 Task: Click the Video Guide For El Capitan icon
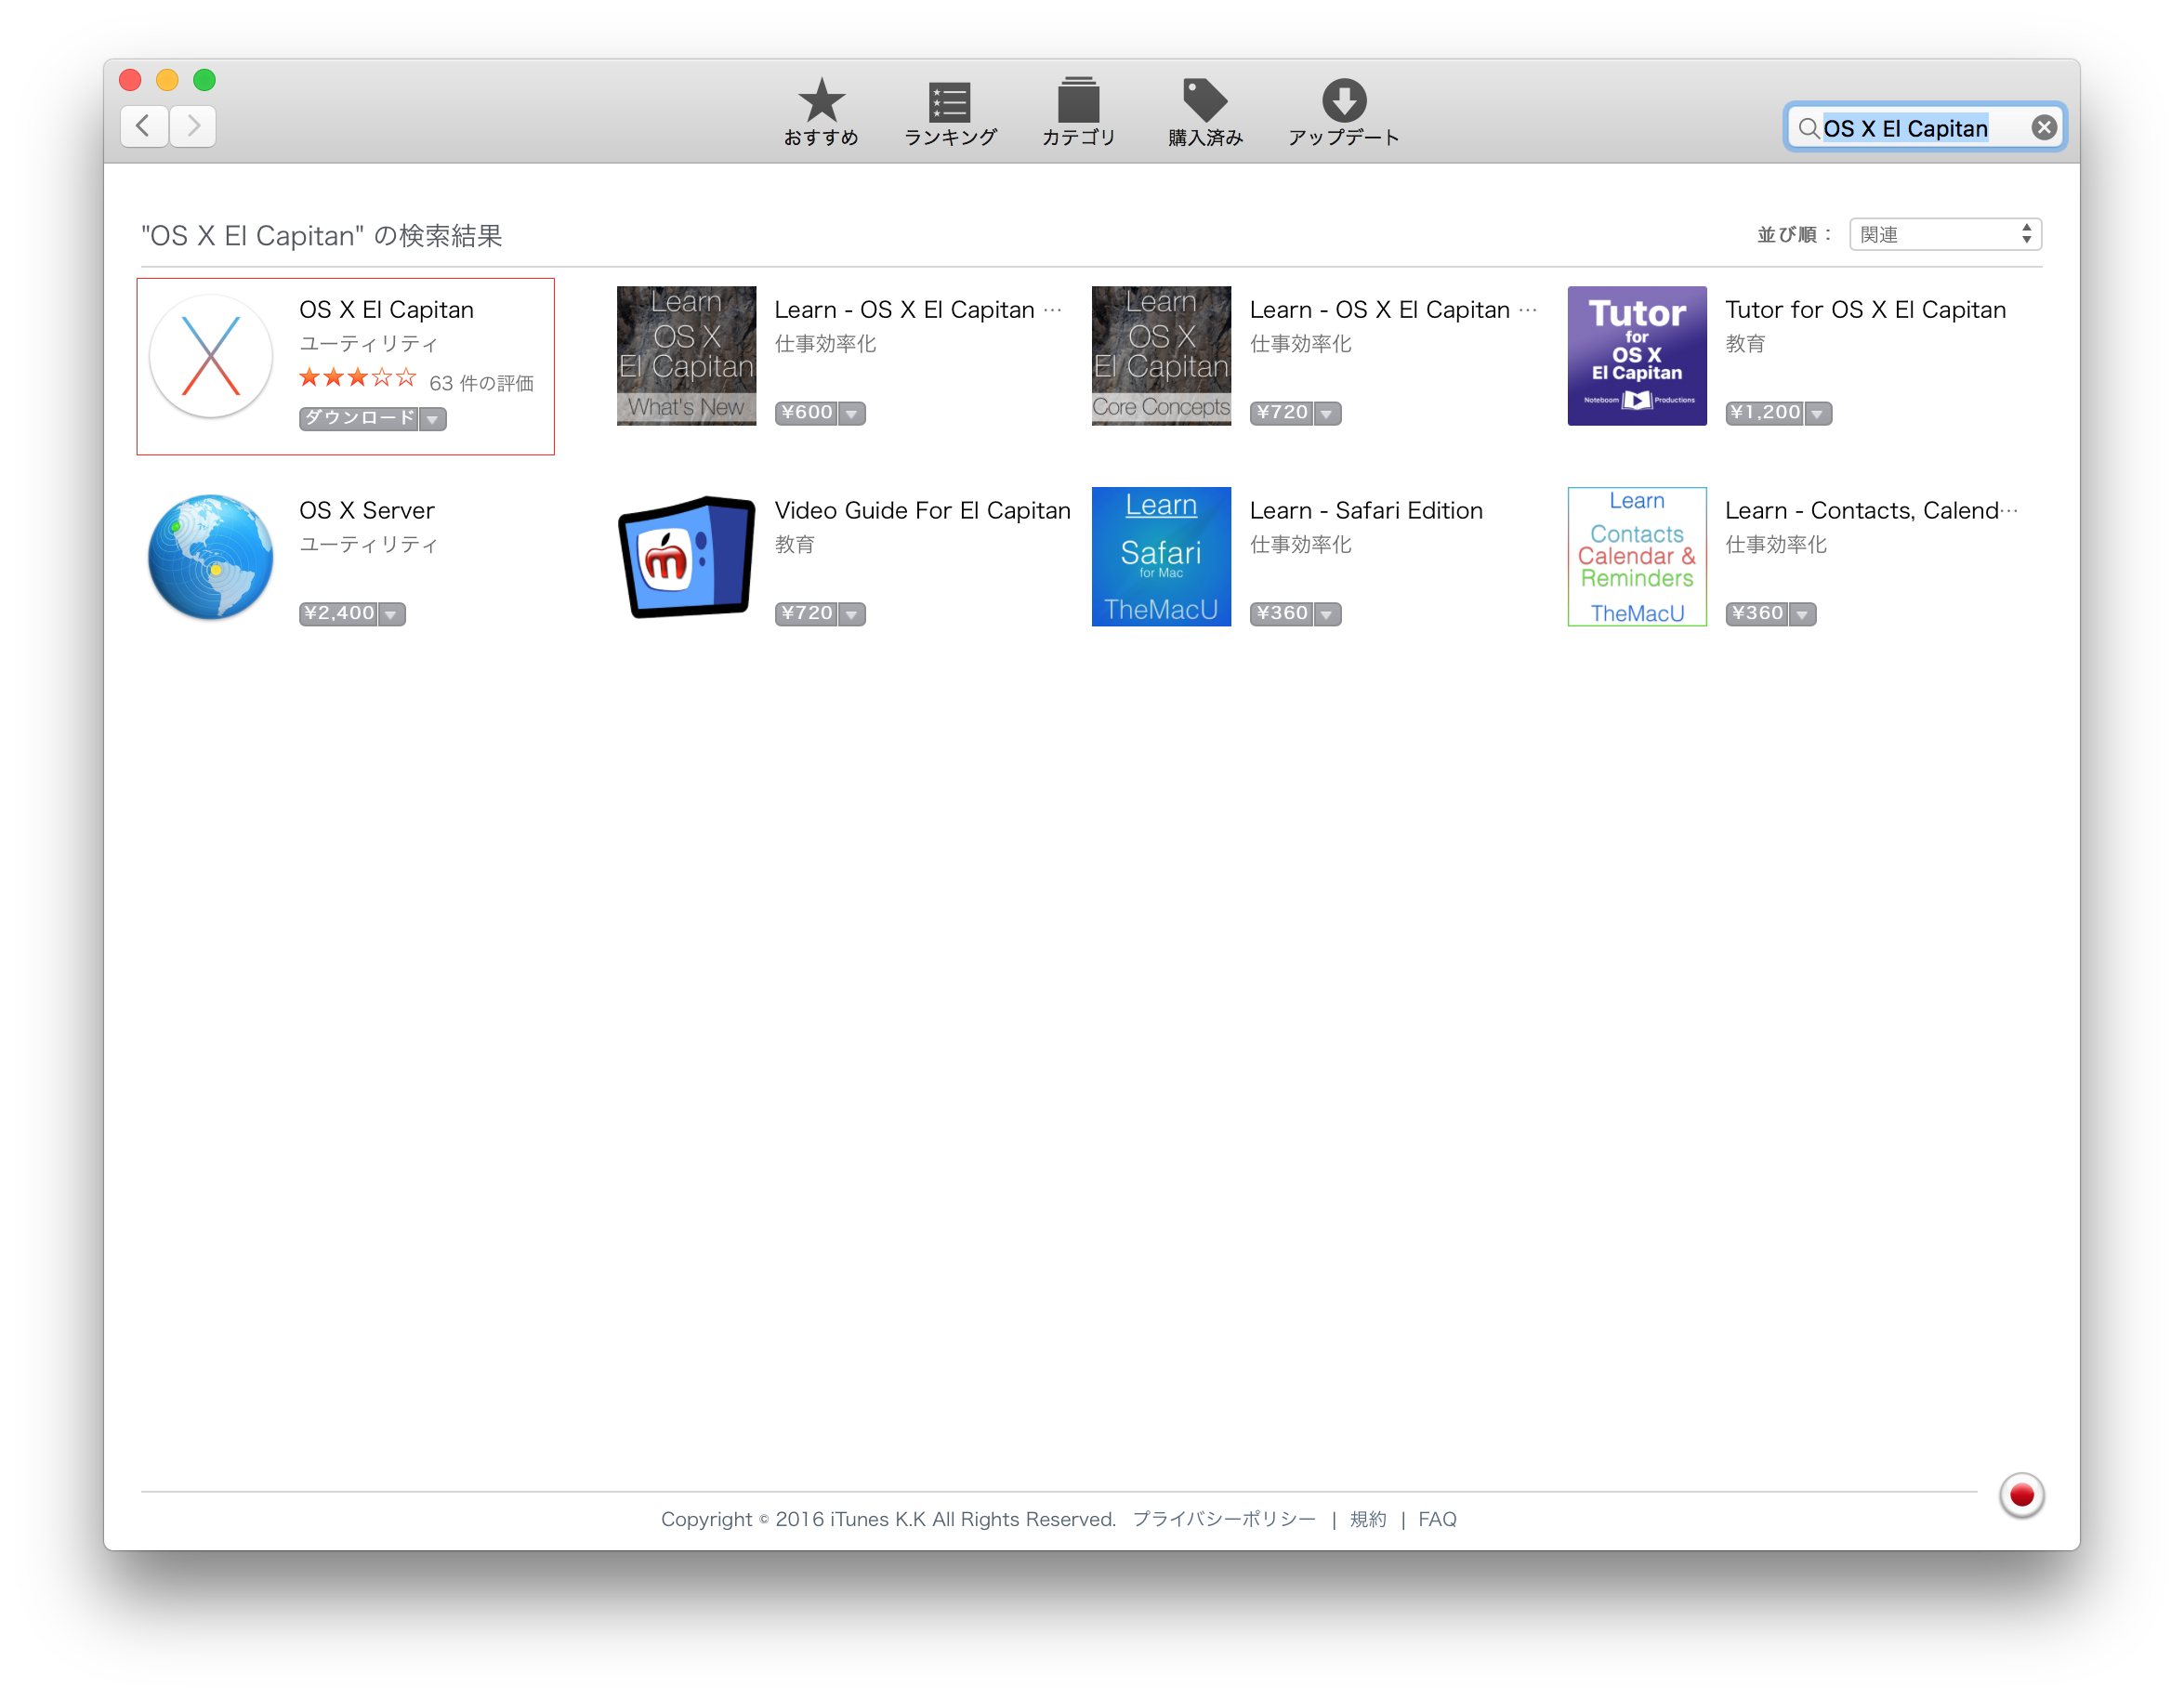[x=686, y=556]
